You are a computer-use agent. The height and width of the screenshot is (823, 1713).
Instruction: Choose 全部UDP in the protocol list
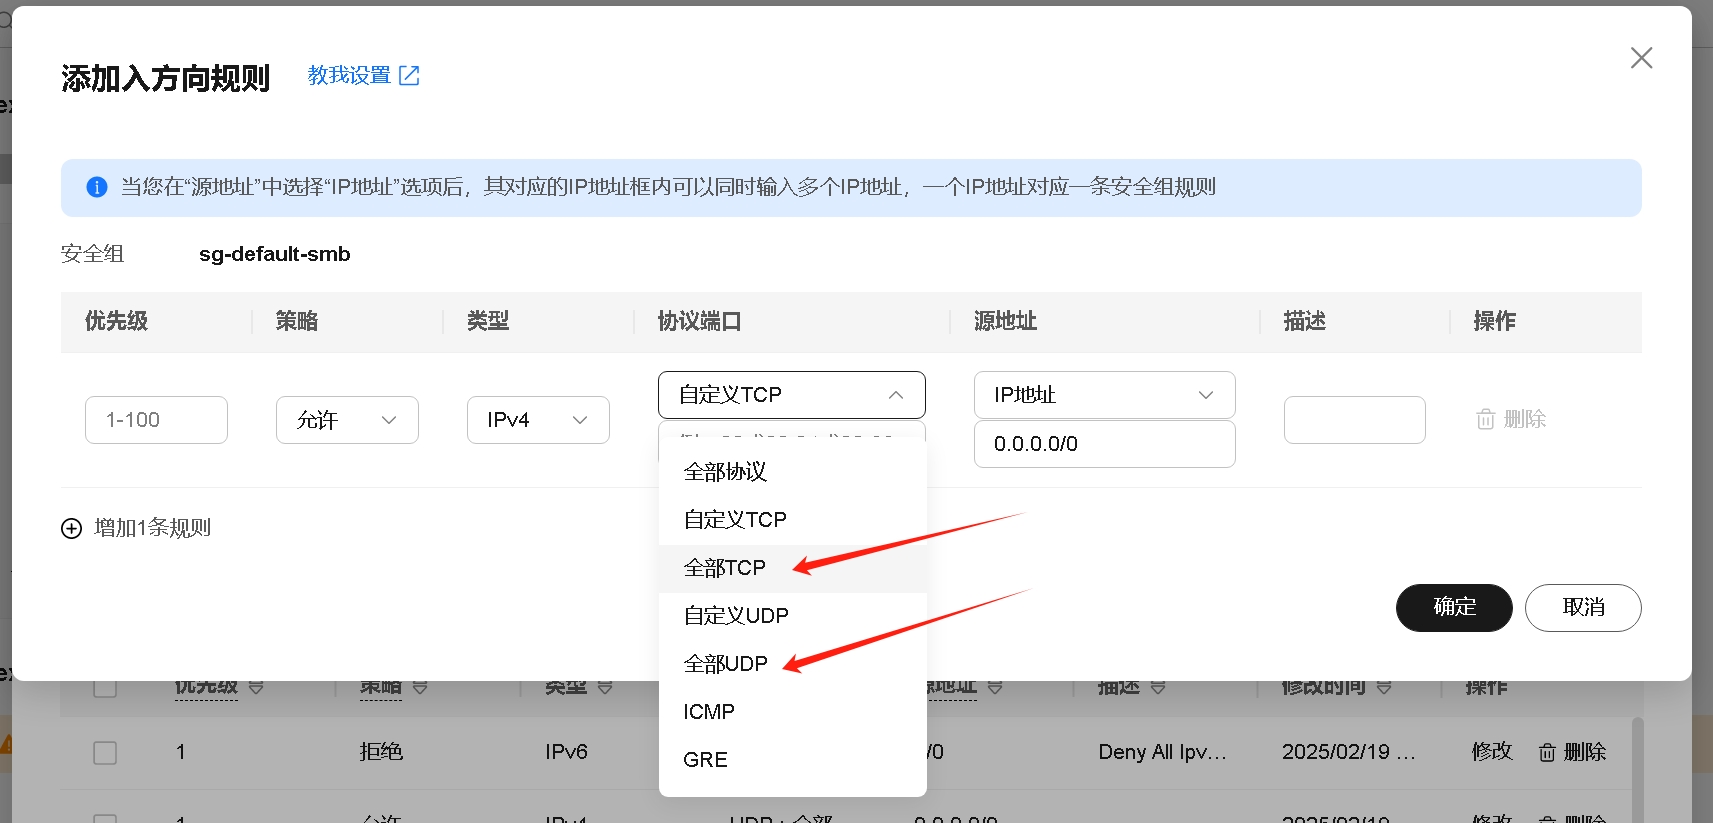coord(726,664)
